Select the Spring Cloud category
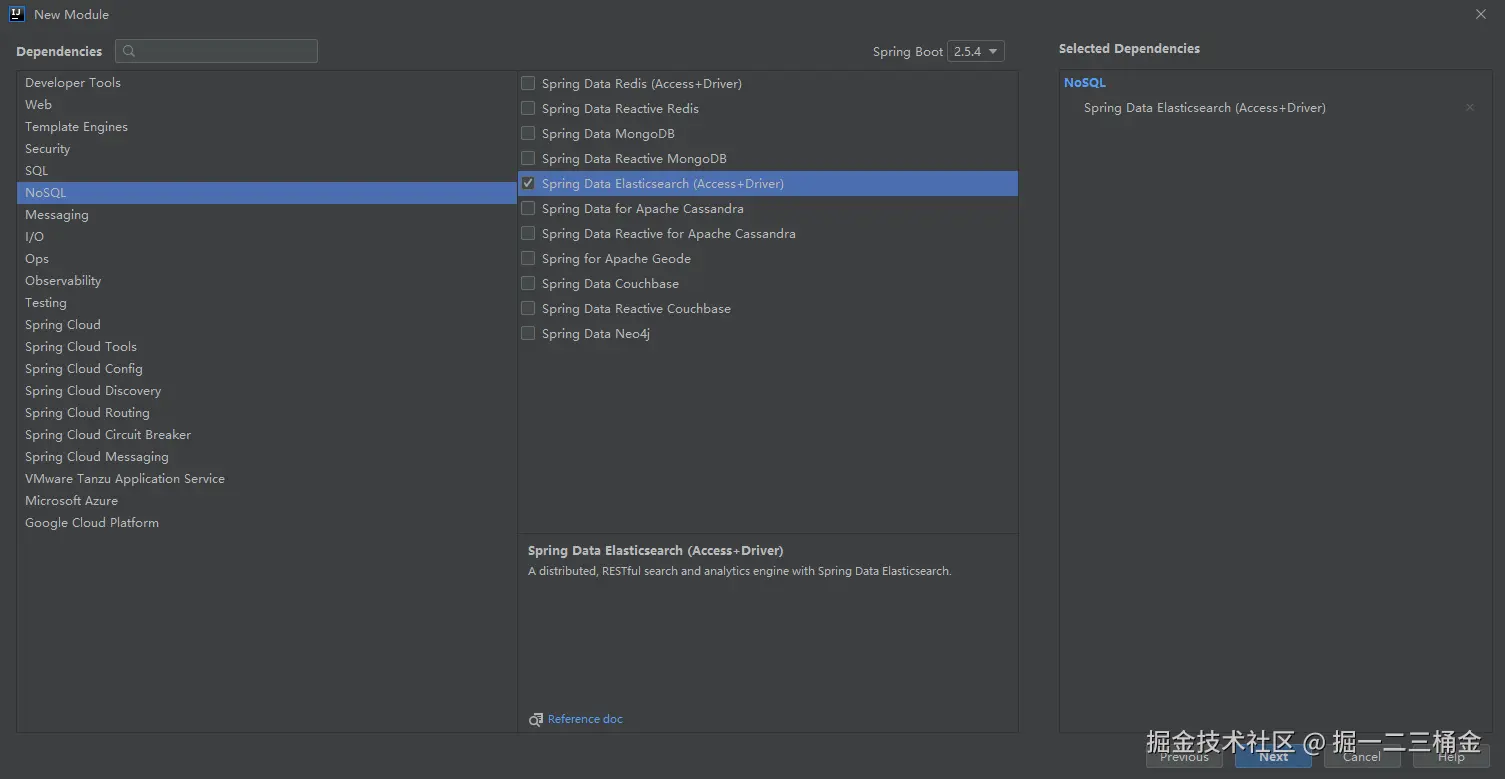 (266, 325)
